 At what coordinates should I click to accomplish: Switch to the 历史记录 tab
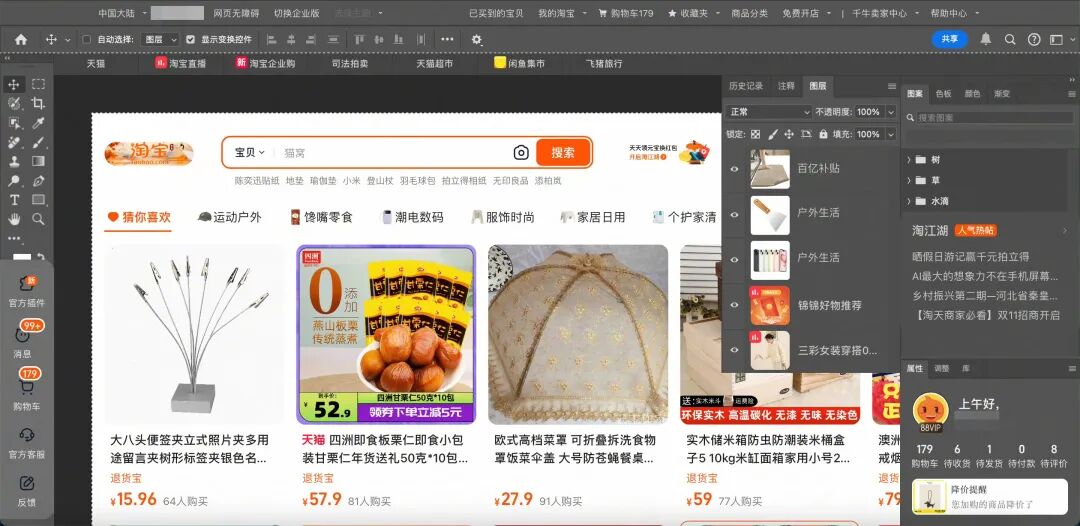coord(746,86)
